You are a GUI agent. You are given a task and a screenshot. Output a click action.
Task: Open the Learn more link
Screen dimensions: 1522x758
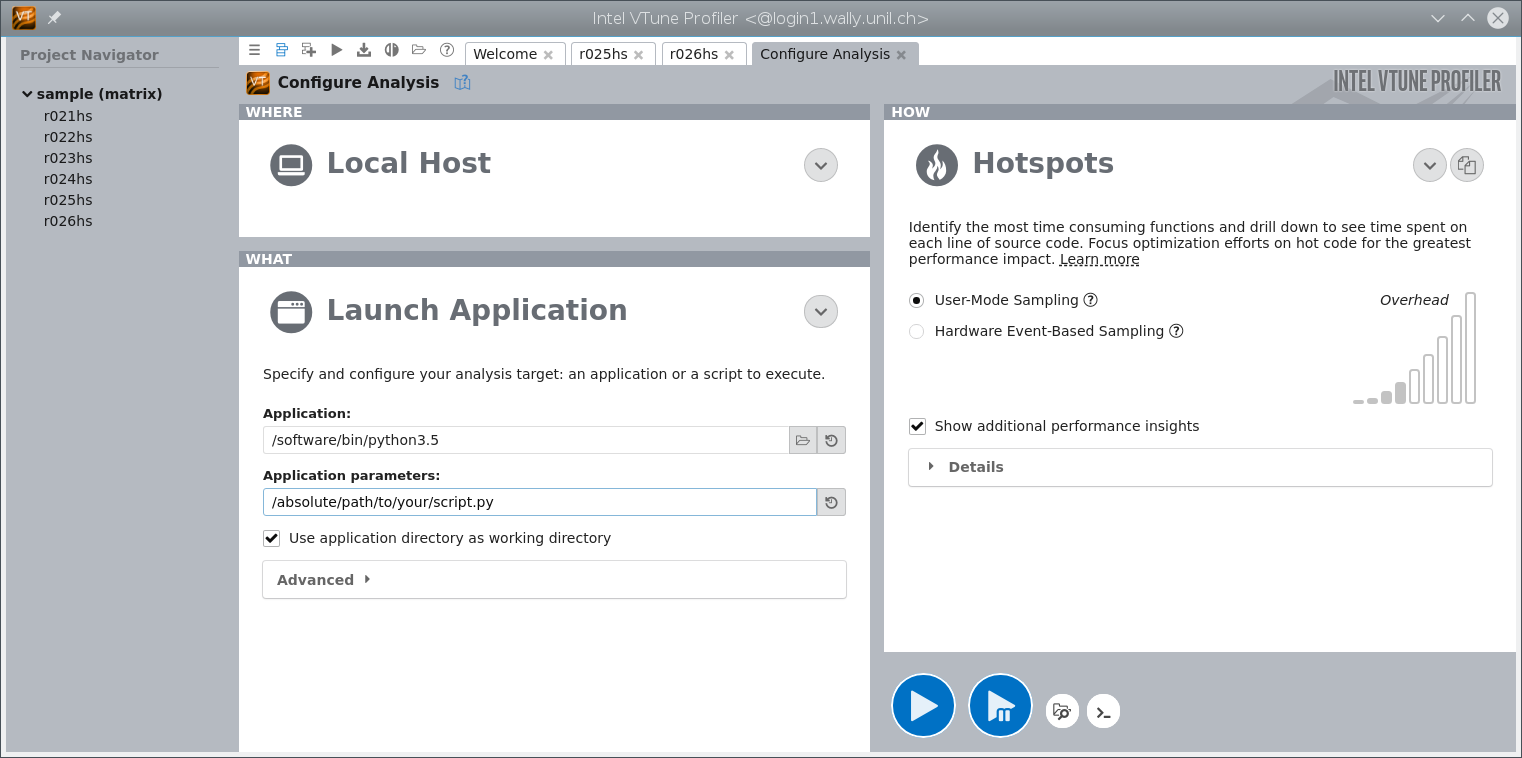(1099, 260)
